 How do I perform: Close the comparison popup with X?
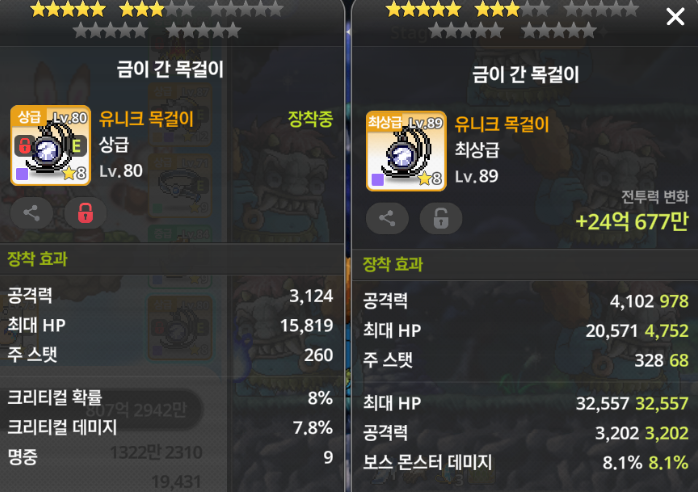(x=675, y=17)
